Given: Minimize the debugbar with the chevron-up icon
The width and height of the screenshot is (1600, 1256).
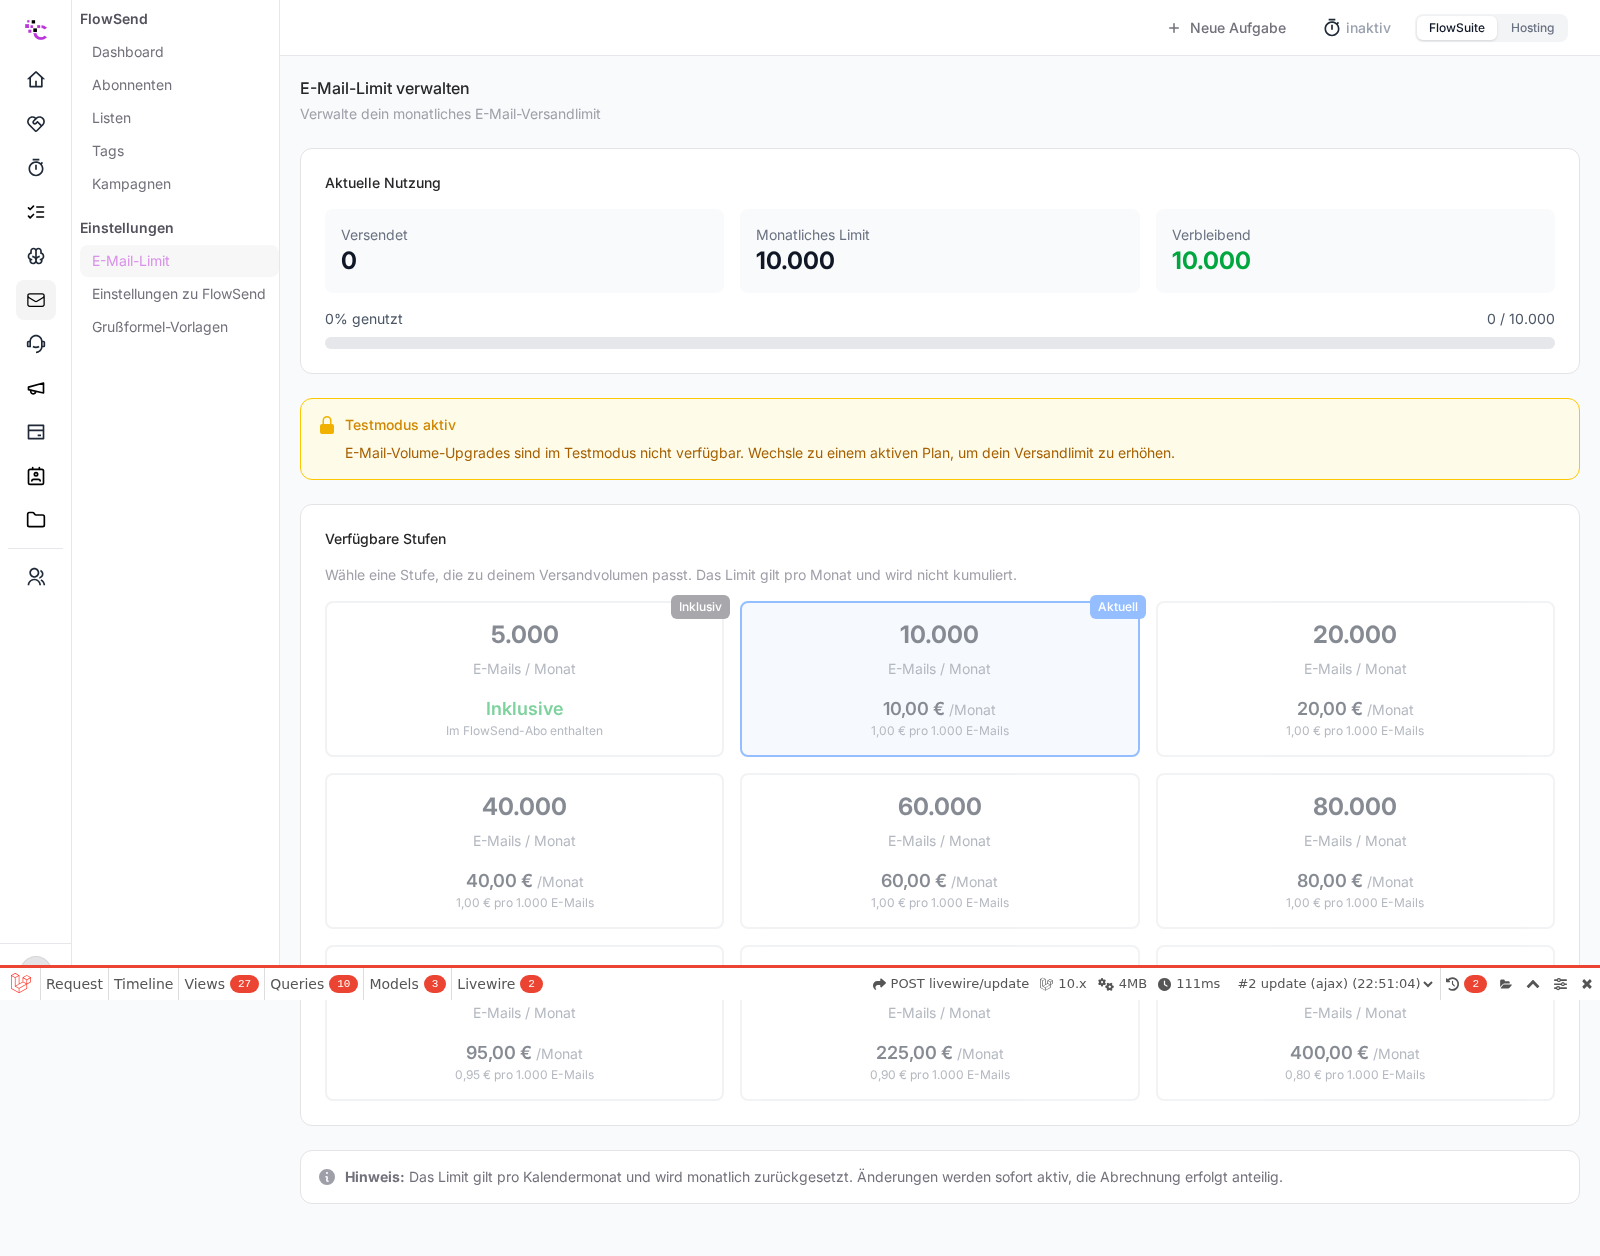Looking at the screenshot, I should tap(1533, 984).
